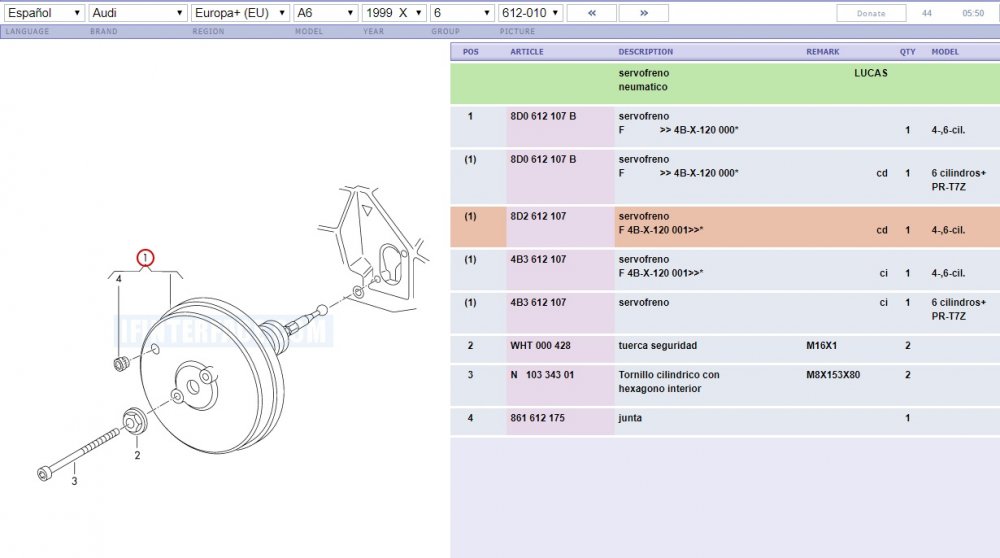Go to next picture with » button
The height and width of the screenshot is (558, 1000).
643,13
